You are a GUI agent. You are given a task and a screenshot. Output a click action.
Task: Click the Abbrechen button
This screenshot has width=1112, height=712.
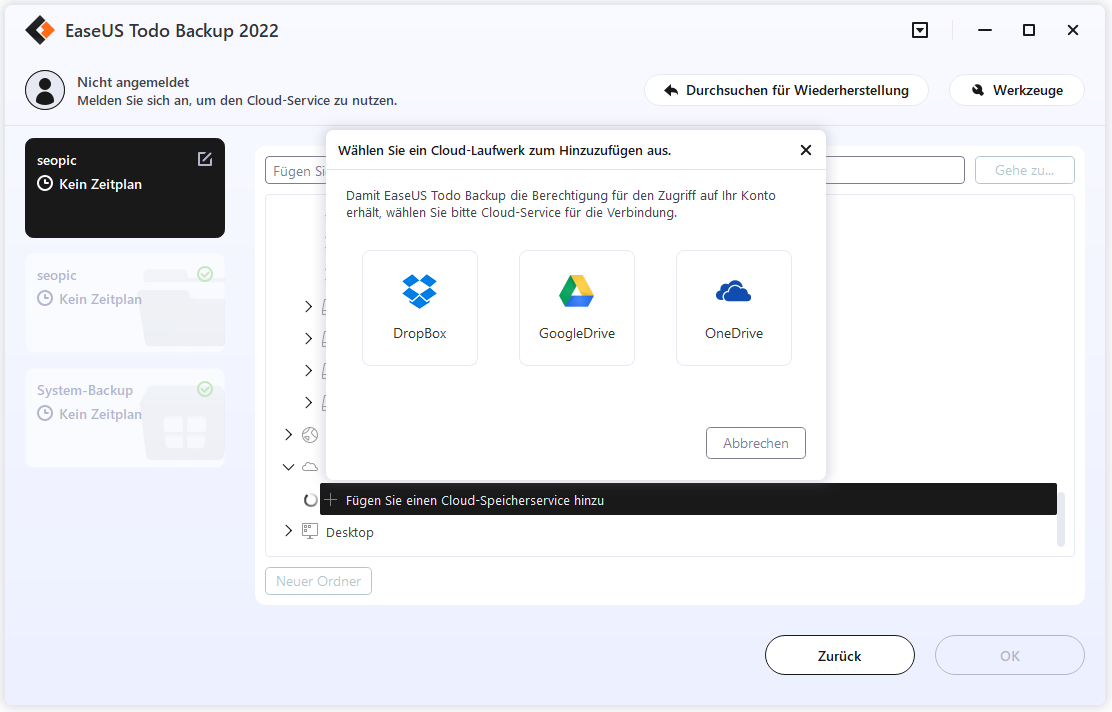[755, 443]
